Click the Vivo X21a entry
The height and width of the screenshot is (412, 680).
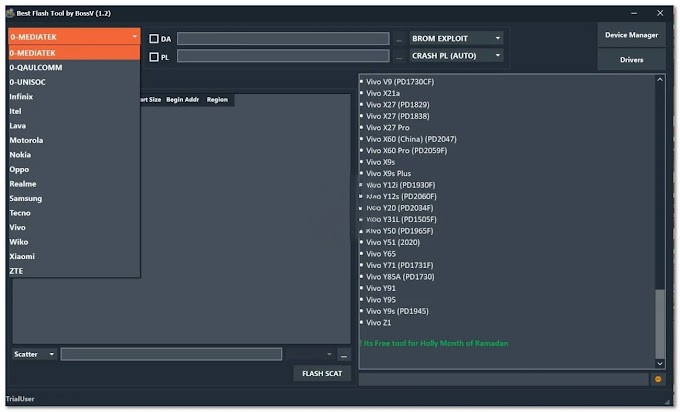click(382, 93)
